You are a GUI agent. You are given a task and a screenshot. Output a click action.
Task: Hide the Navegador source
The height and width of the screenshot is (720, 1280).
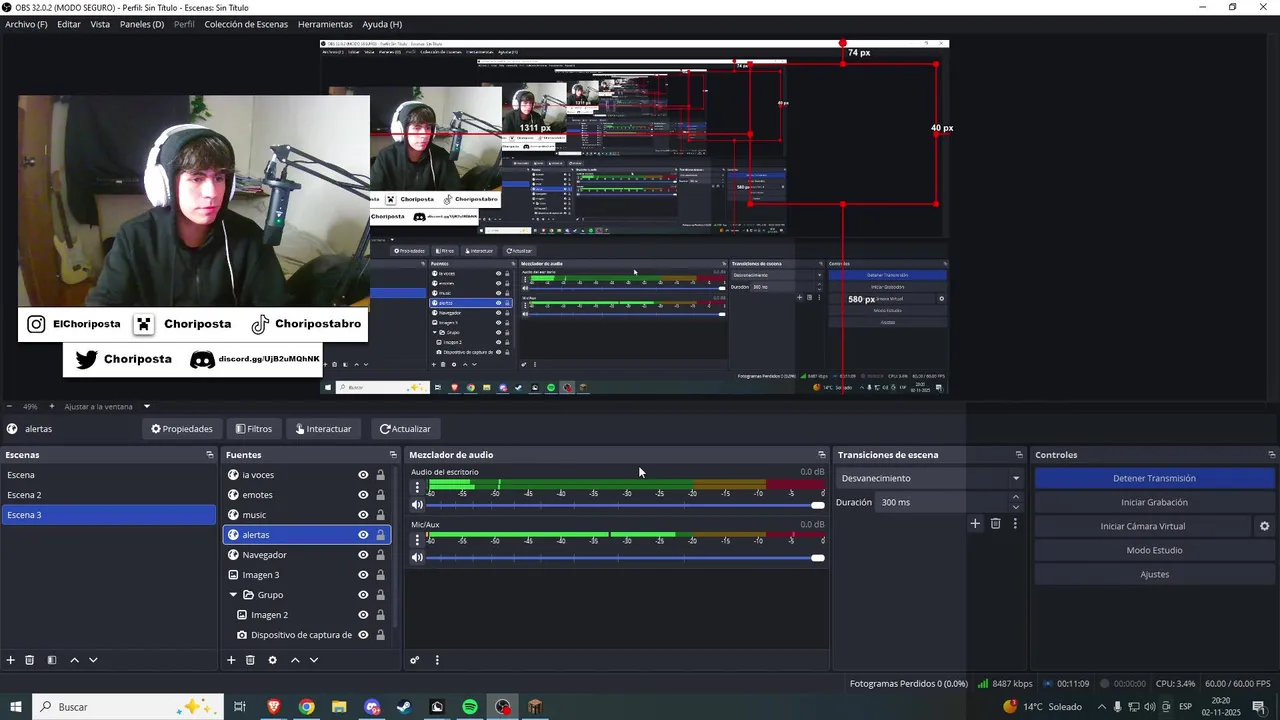[x=363, y=555]
